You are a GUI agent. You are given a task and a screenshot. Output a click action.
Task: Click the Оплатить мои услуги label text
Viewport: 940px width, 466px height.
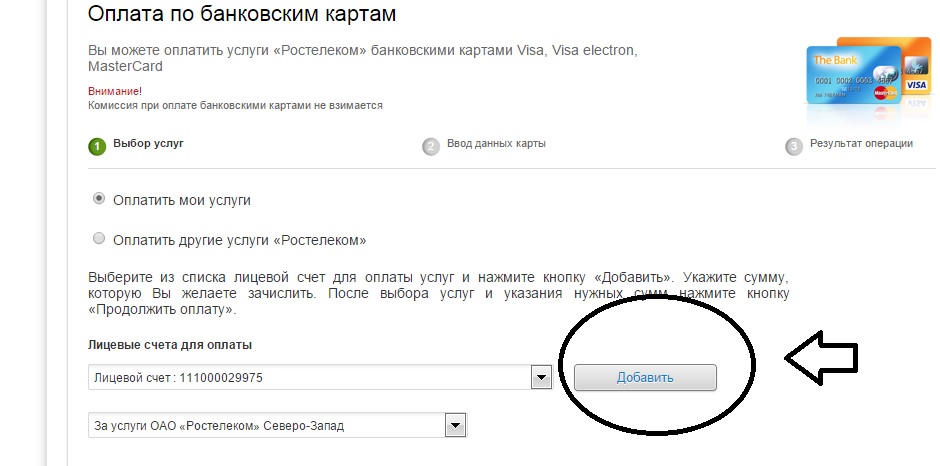tap(182, 200)
